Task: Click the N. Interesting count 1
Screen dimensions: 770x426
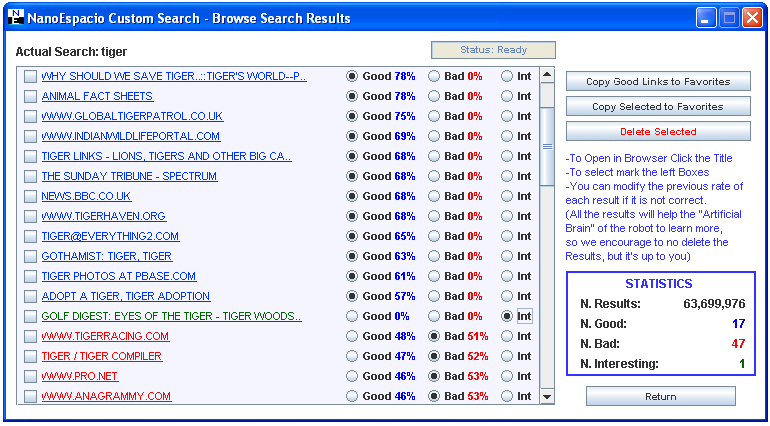Action: [742, 364]
